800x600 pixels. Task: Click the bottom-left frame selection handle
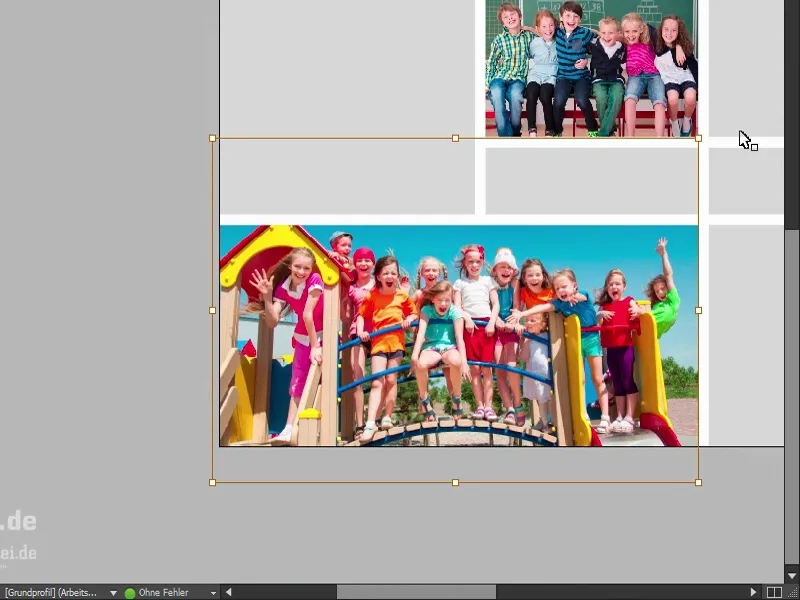coord(213,482)
